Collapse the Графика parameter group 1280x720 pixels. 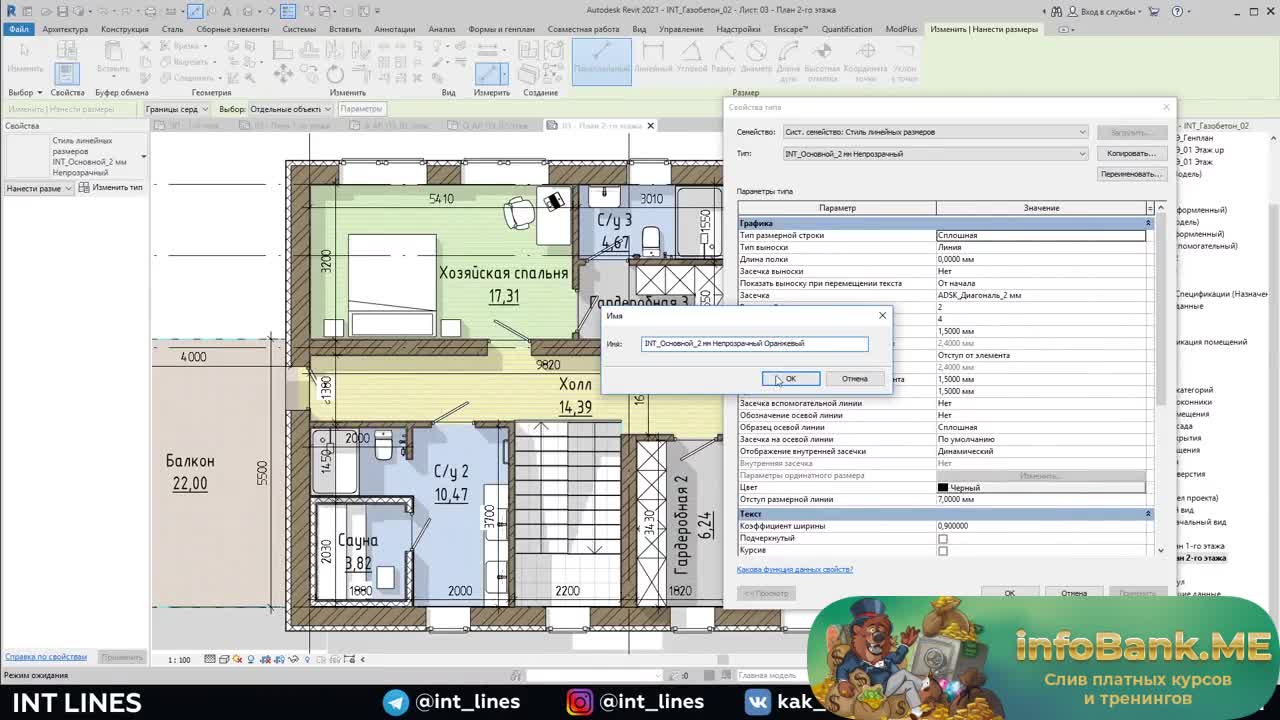tap(1148, 223)
